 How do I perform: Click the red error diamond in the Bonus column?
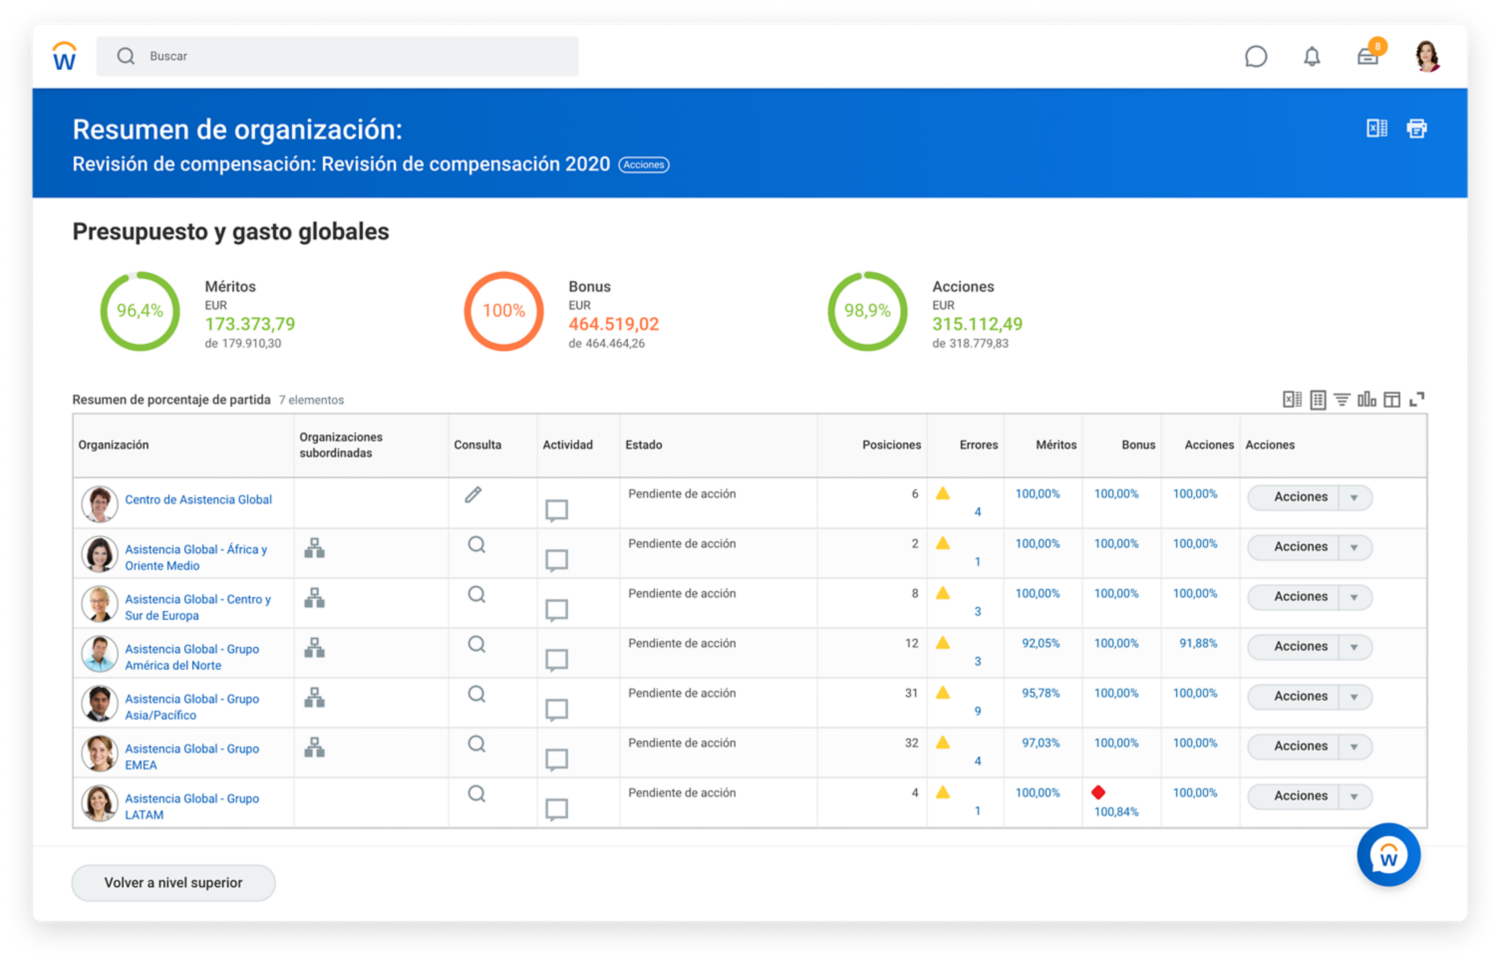(1099, 791)
